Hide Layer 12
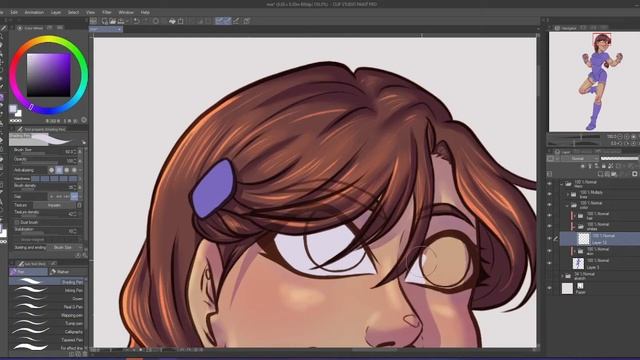The height and width of the screenshot is (360, 640). 549,239
